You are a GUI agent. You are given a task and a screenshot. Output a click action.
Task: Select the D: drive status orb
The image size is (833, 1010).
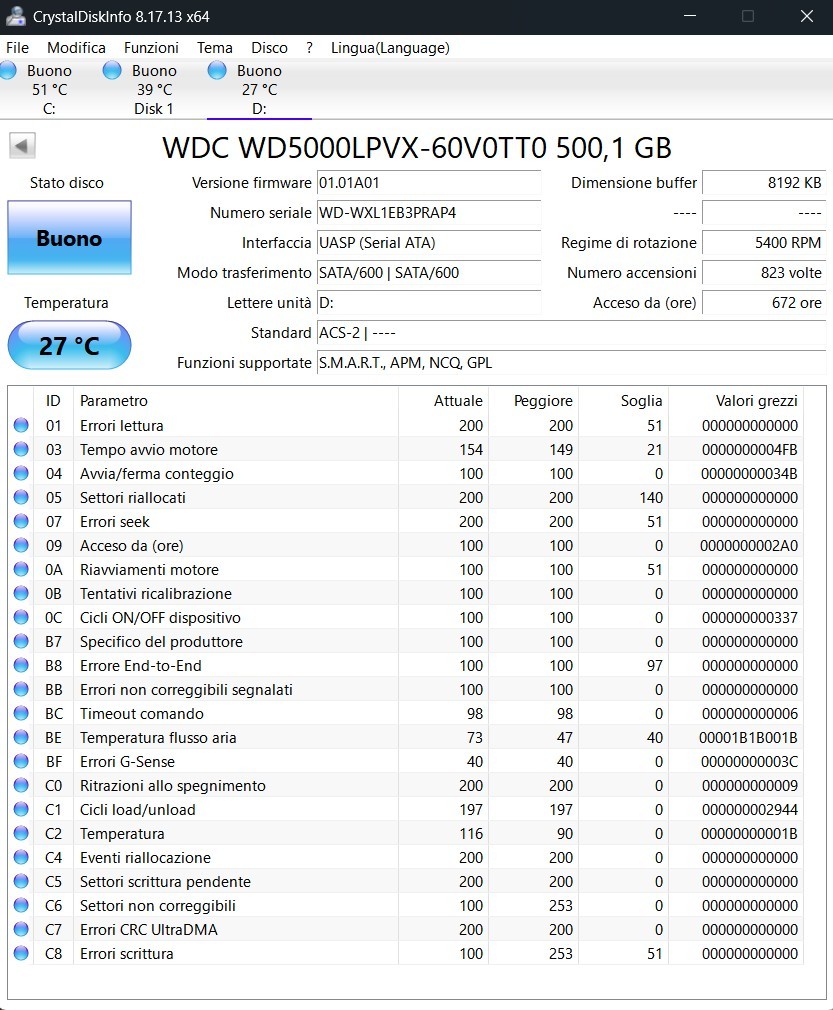coord(217,70)
